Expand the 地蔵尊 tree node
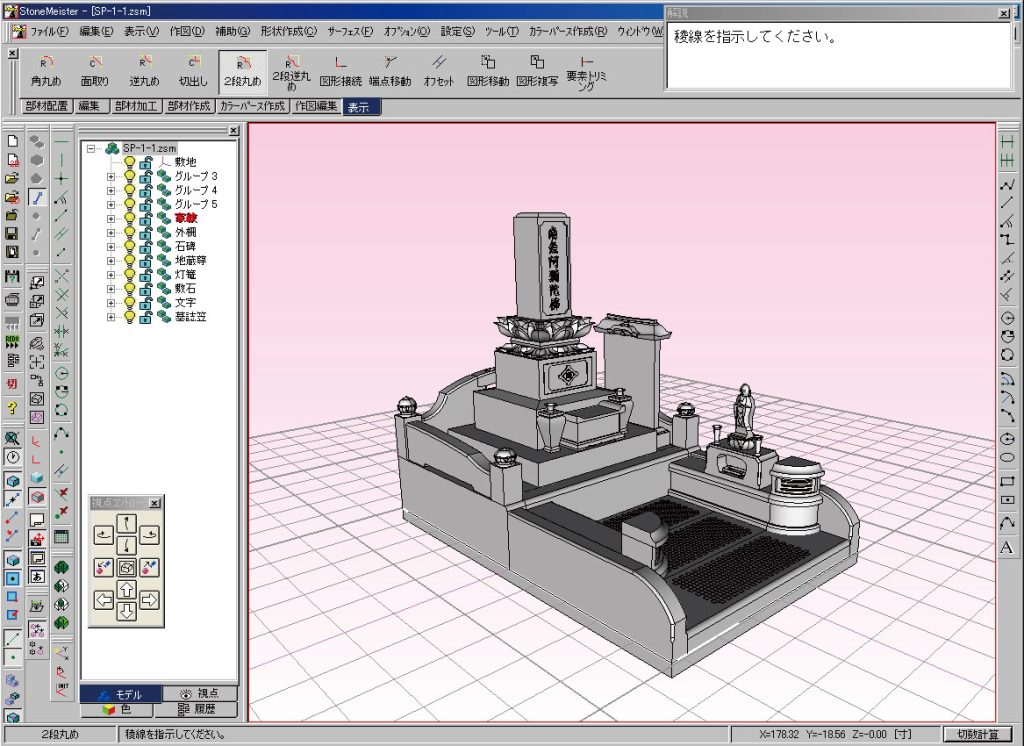 point(111,260)
